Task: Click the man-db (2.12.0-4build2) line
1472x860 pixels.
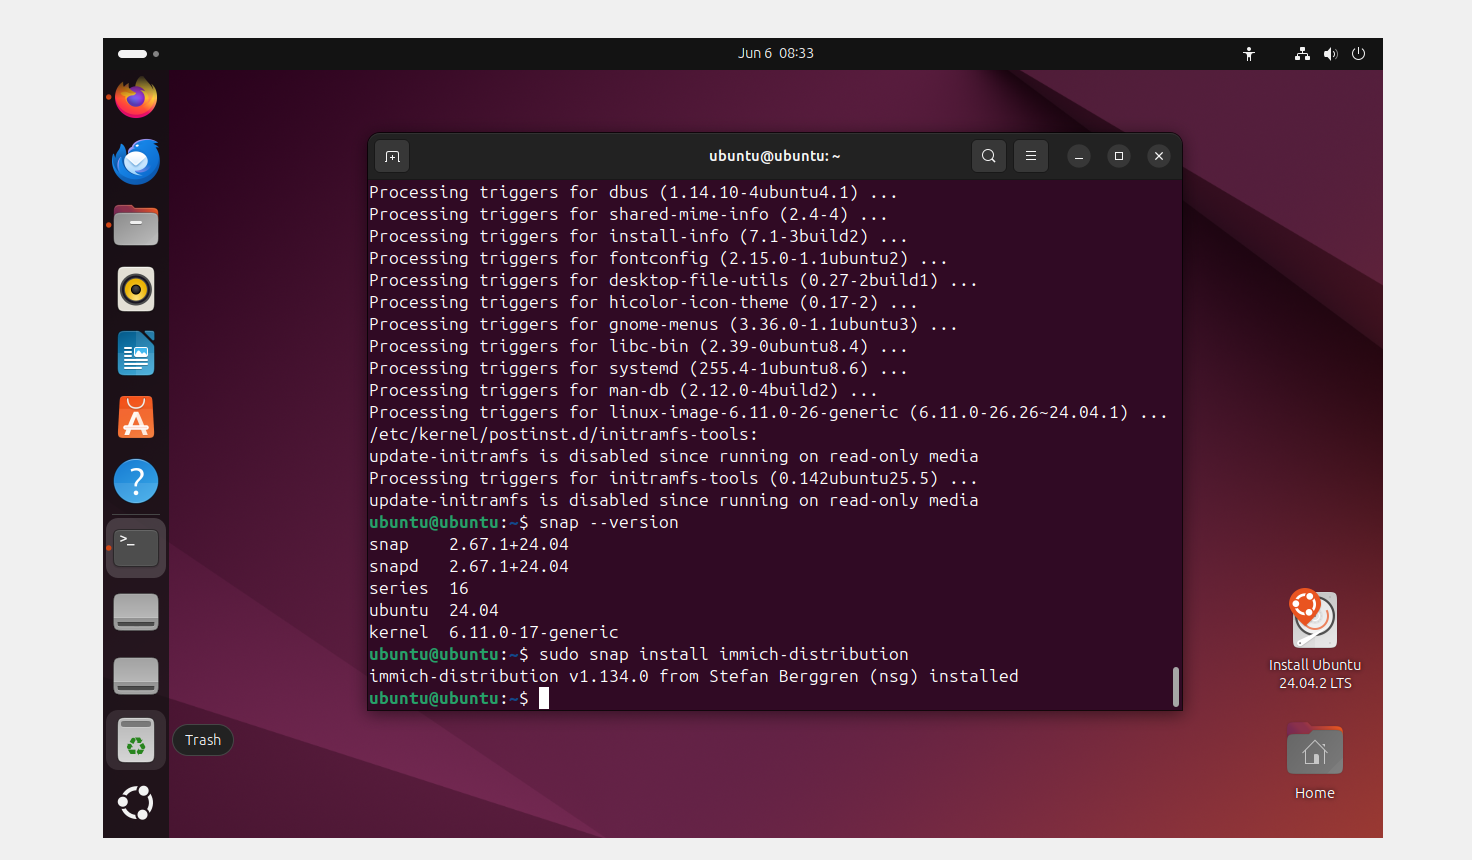Action: [624, 390]
